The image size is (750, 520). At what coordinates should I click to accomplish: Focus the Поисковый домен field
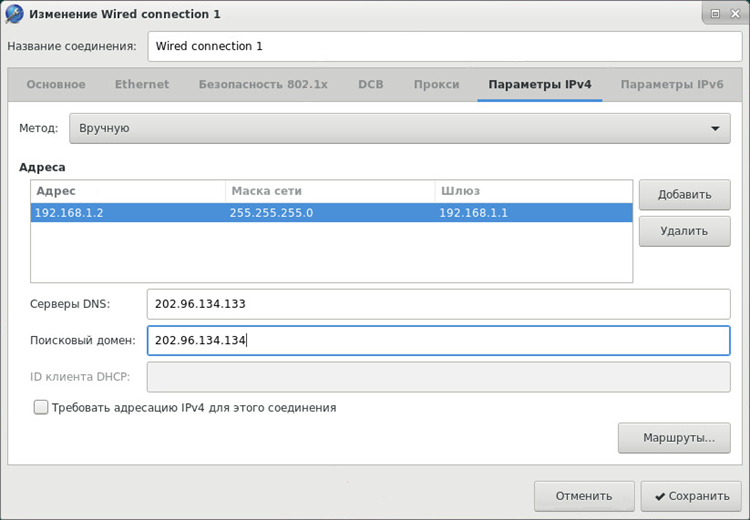point(438,340)
